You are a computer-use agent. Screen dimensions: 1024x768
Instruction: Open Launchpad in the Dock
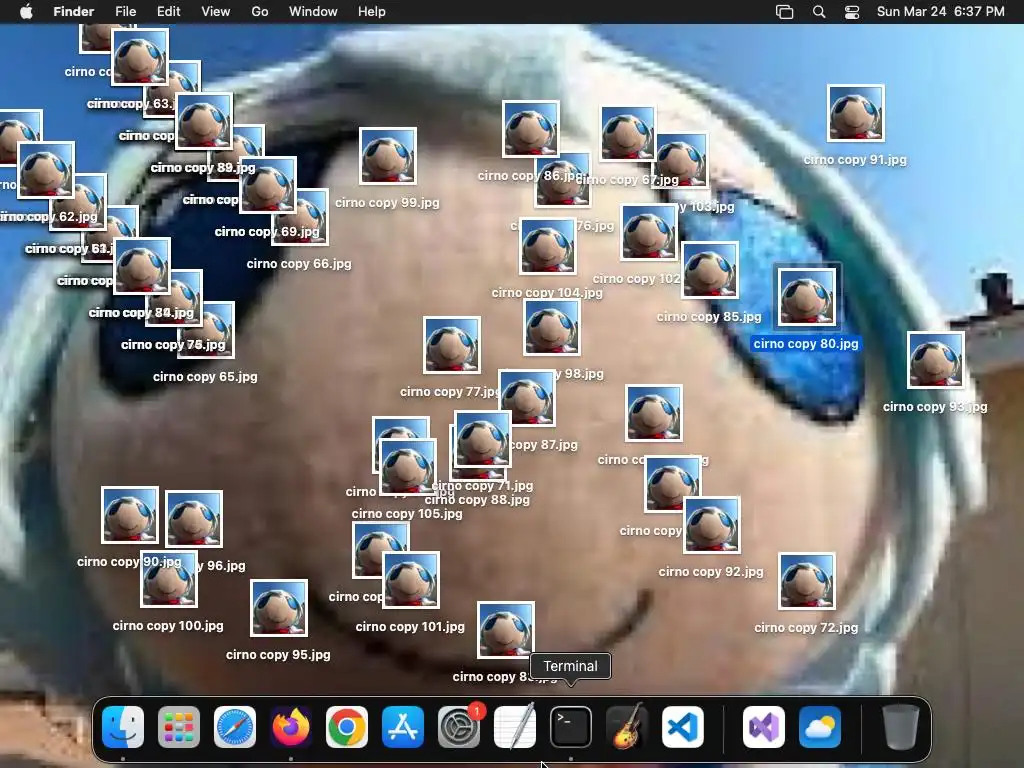pos(179,727)
